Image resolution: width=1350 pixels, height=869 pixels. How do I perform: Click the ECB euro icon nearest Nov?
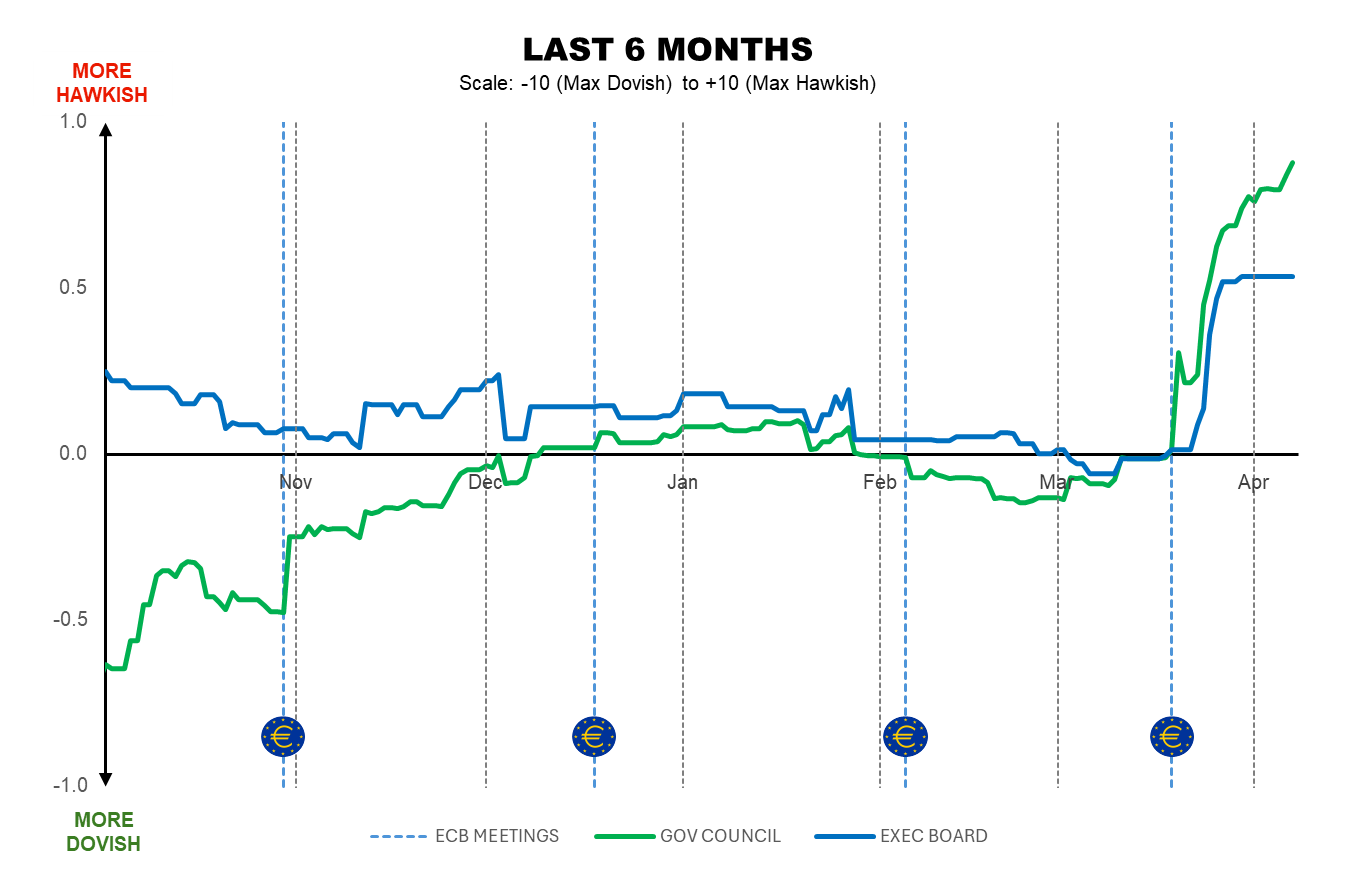[283, 737]
